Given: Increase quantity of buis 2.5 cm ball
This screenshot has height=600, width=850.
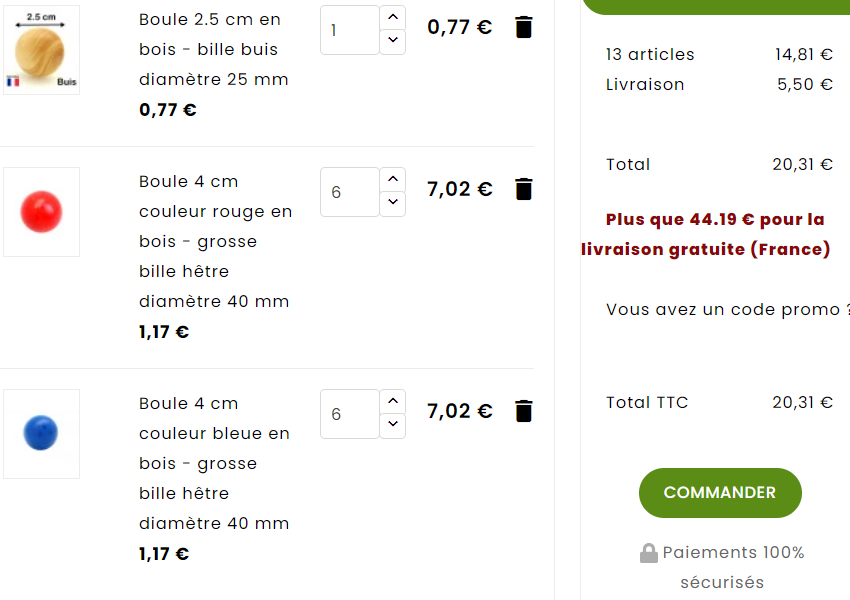Looking at the screenshot, I should (393, 17).
